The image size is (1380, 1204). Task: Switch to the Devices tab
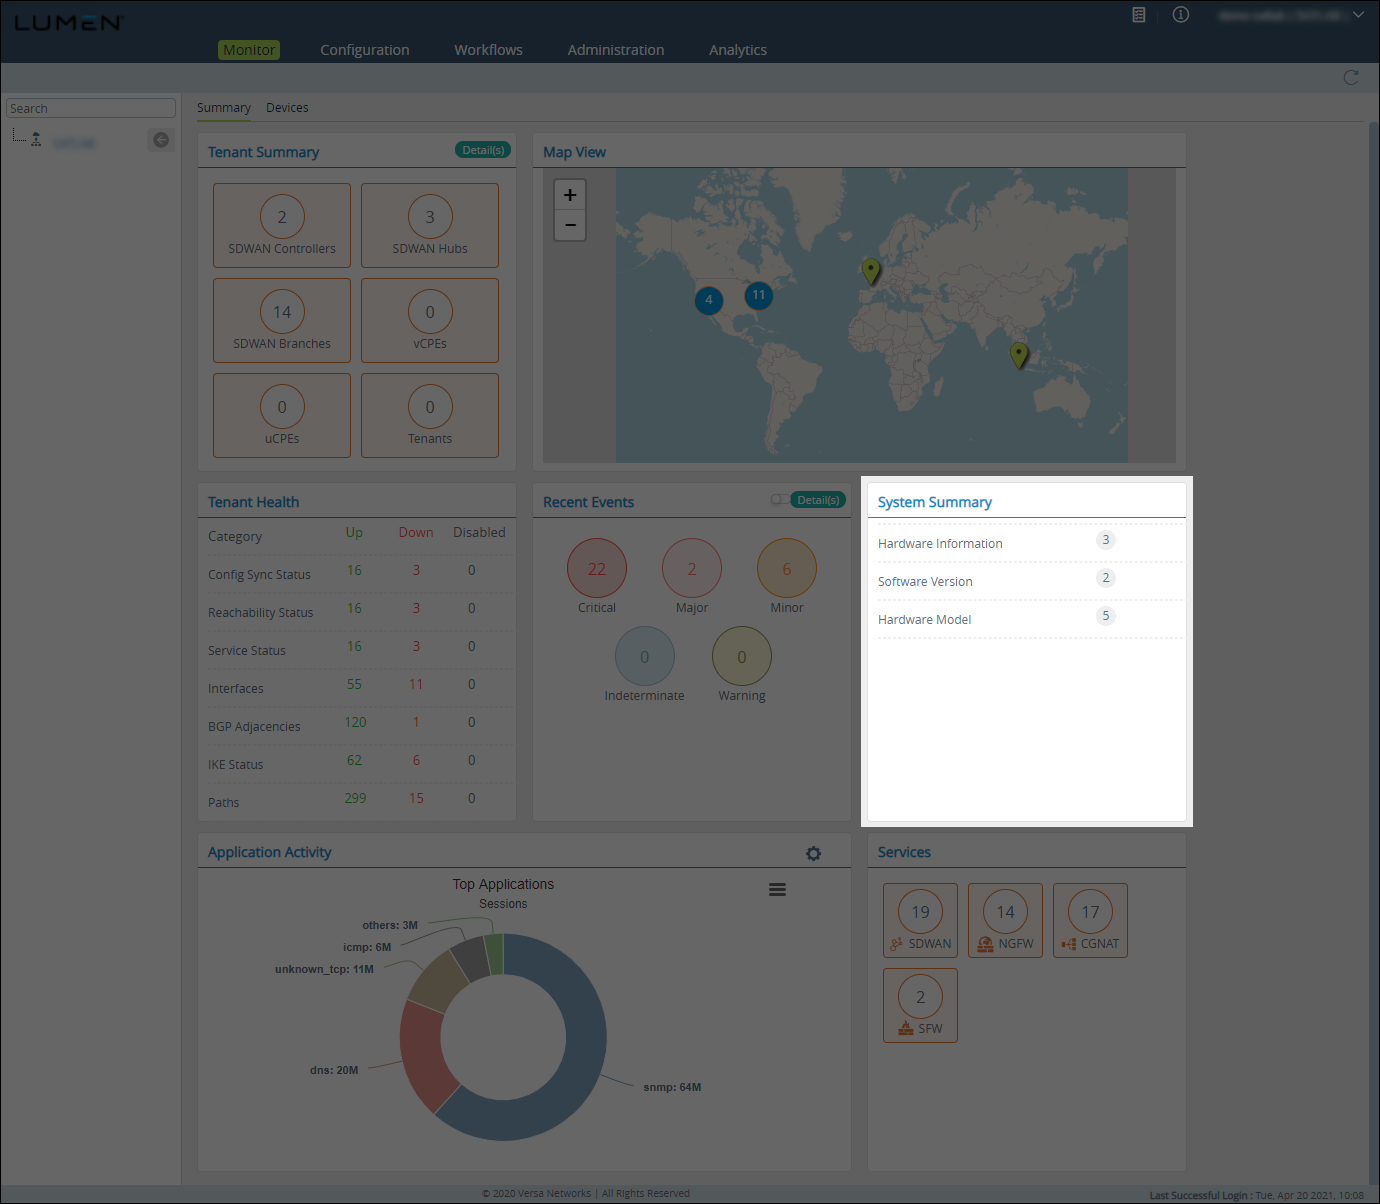tap(287, 108)
